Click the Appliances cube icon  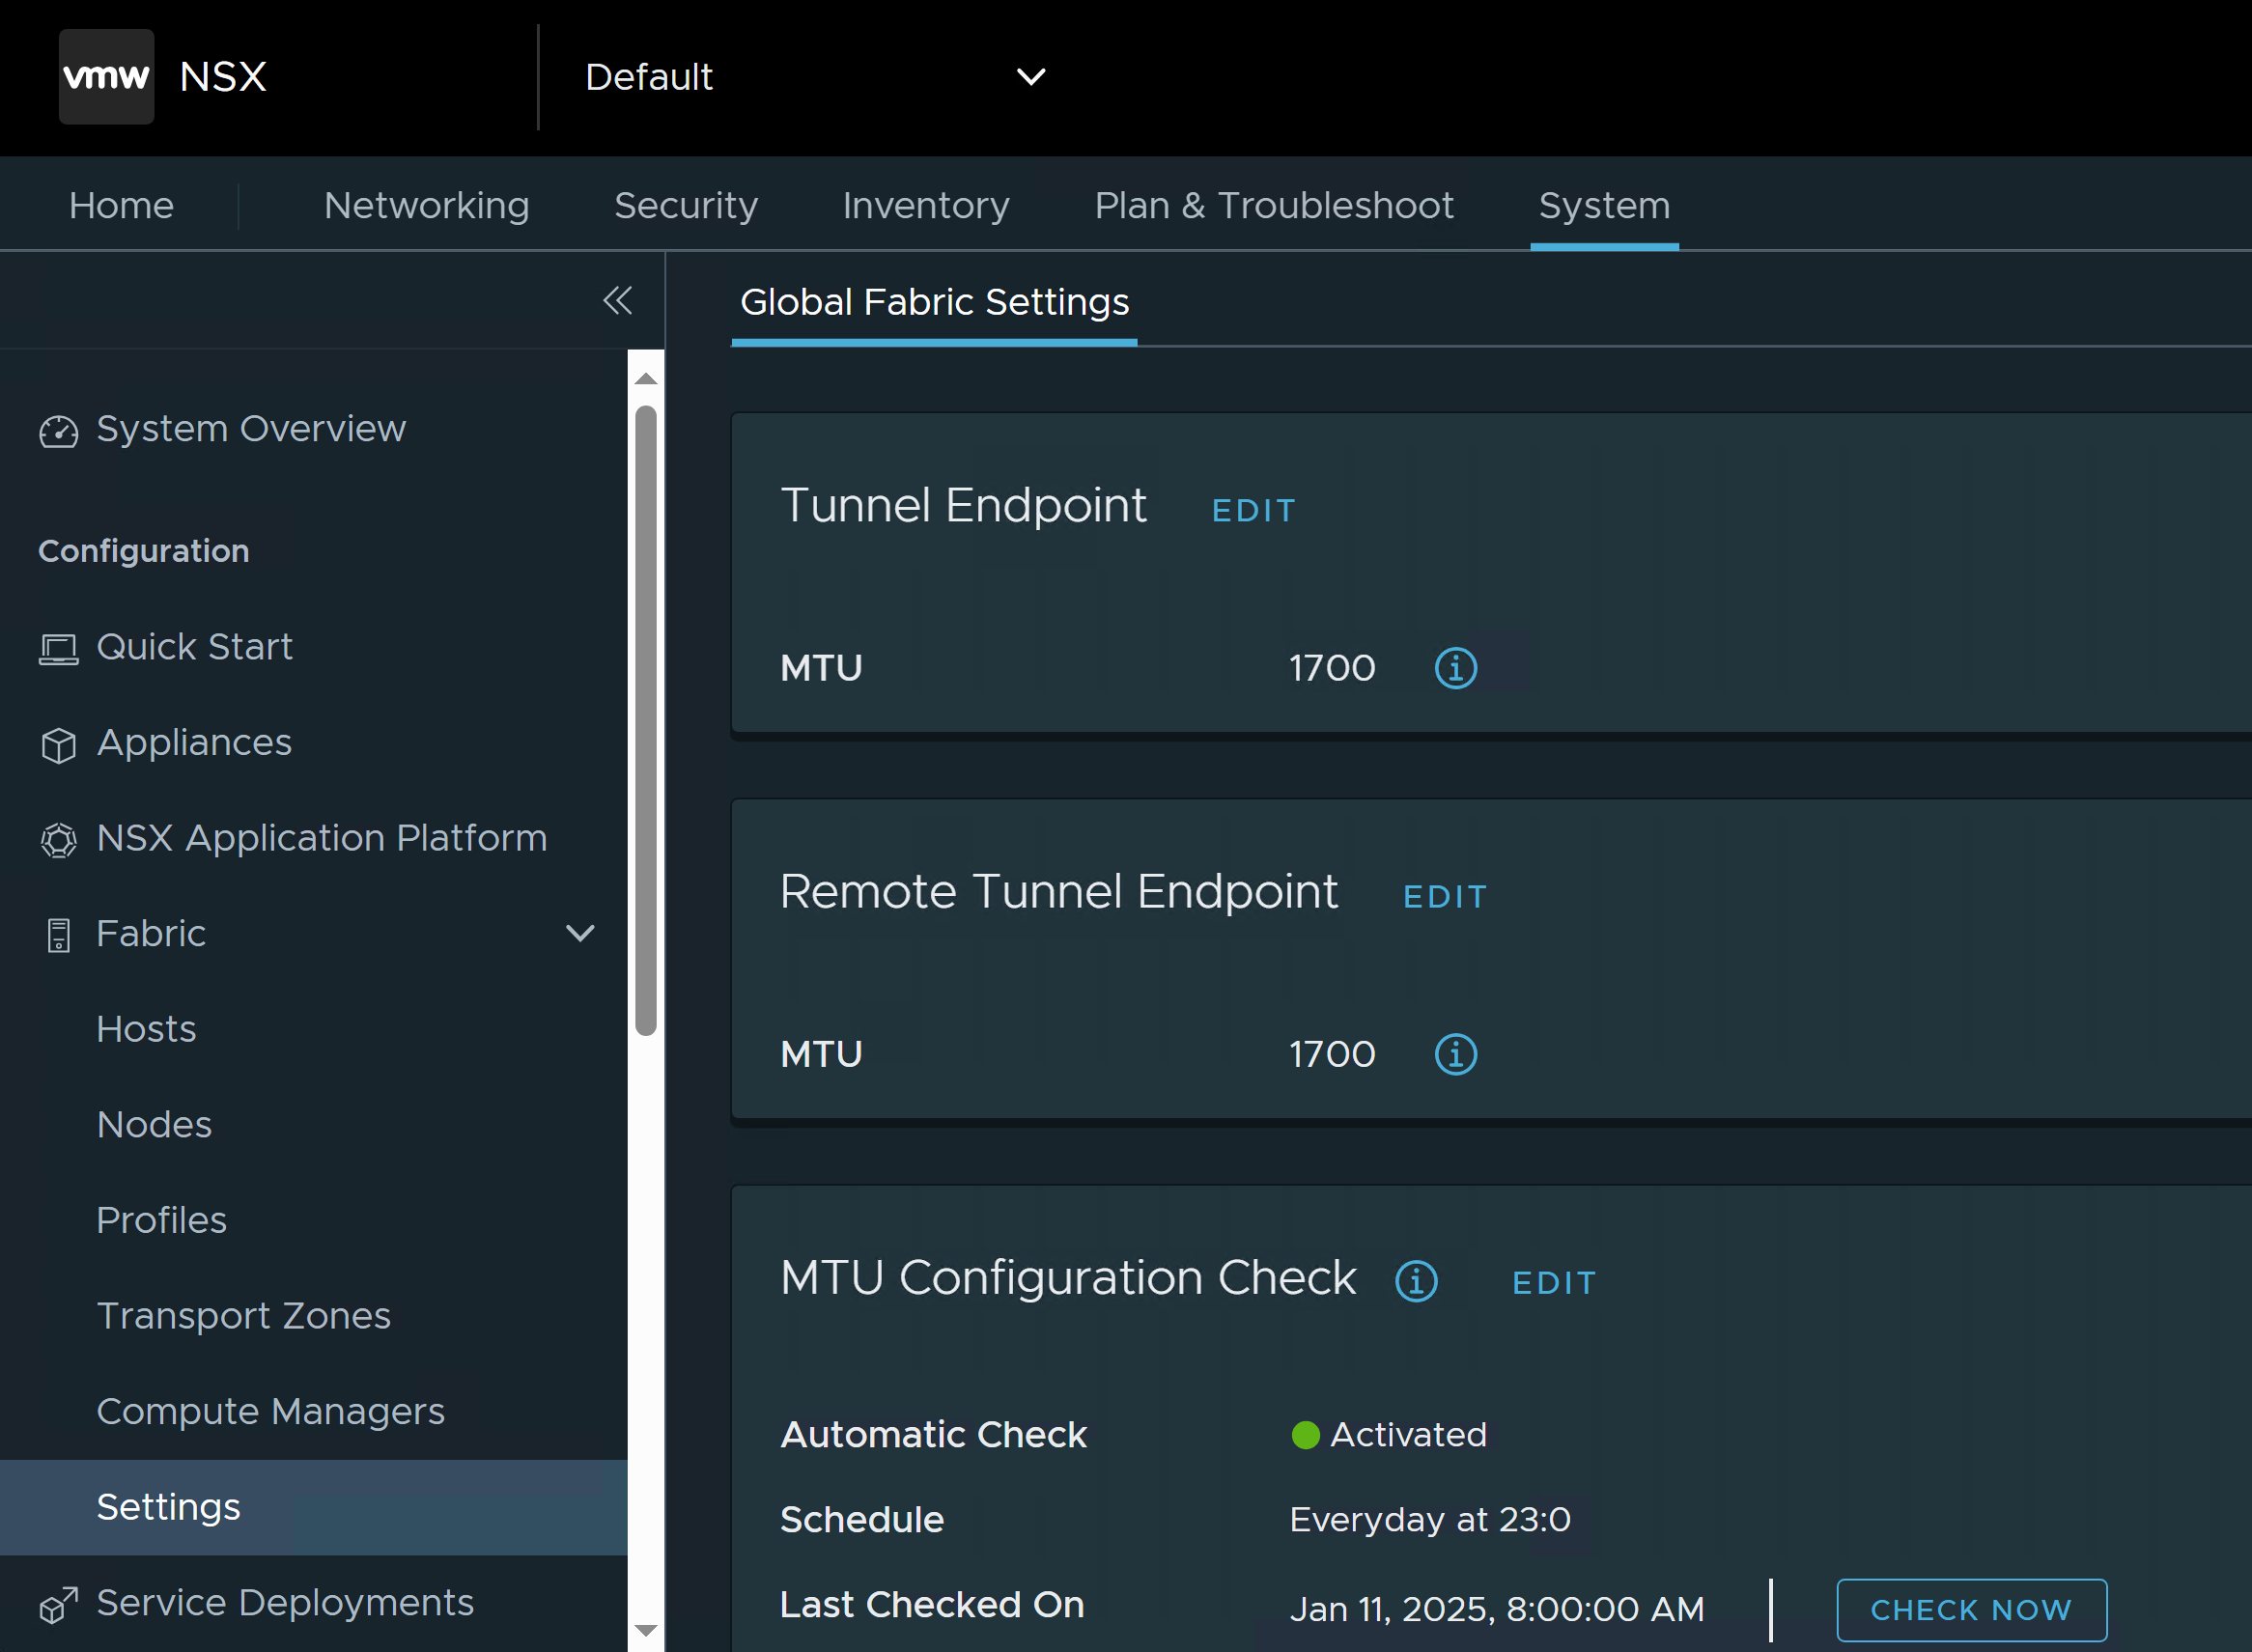click(x=58, y=745)
